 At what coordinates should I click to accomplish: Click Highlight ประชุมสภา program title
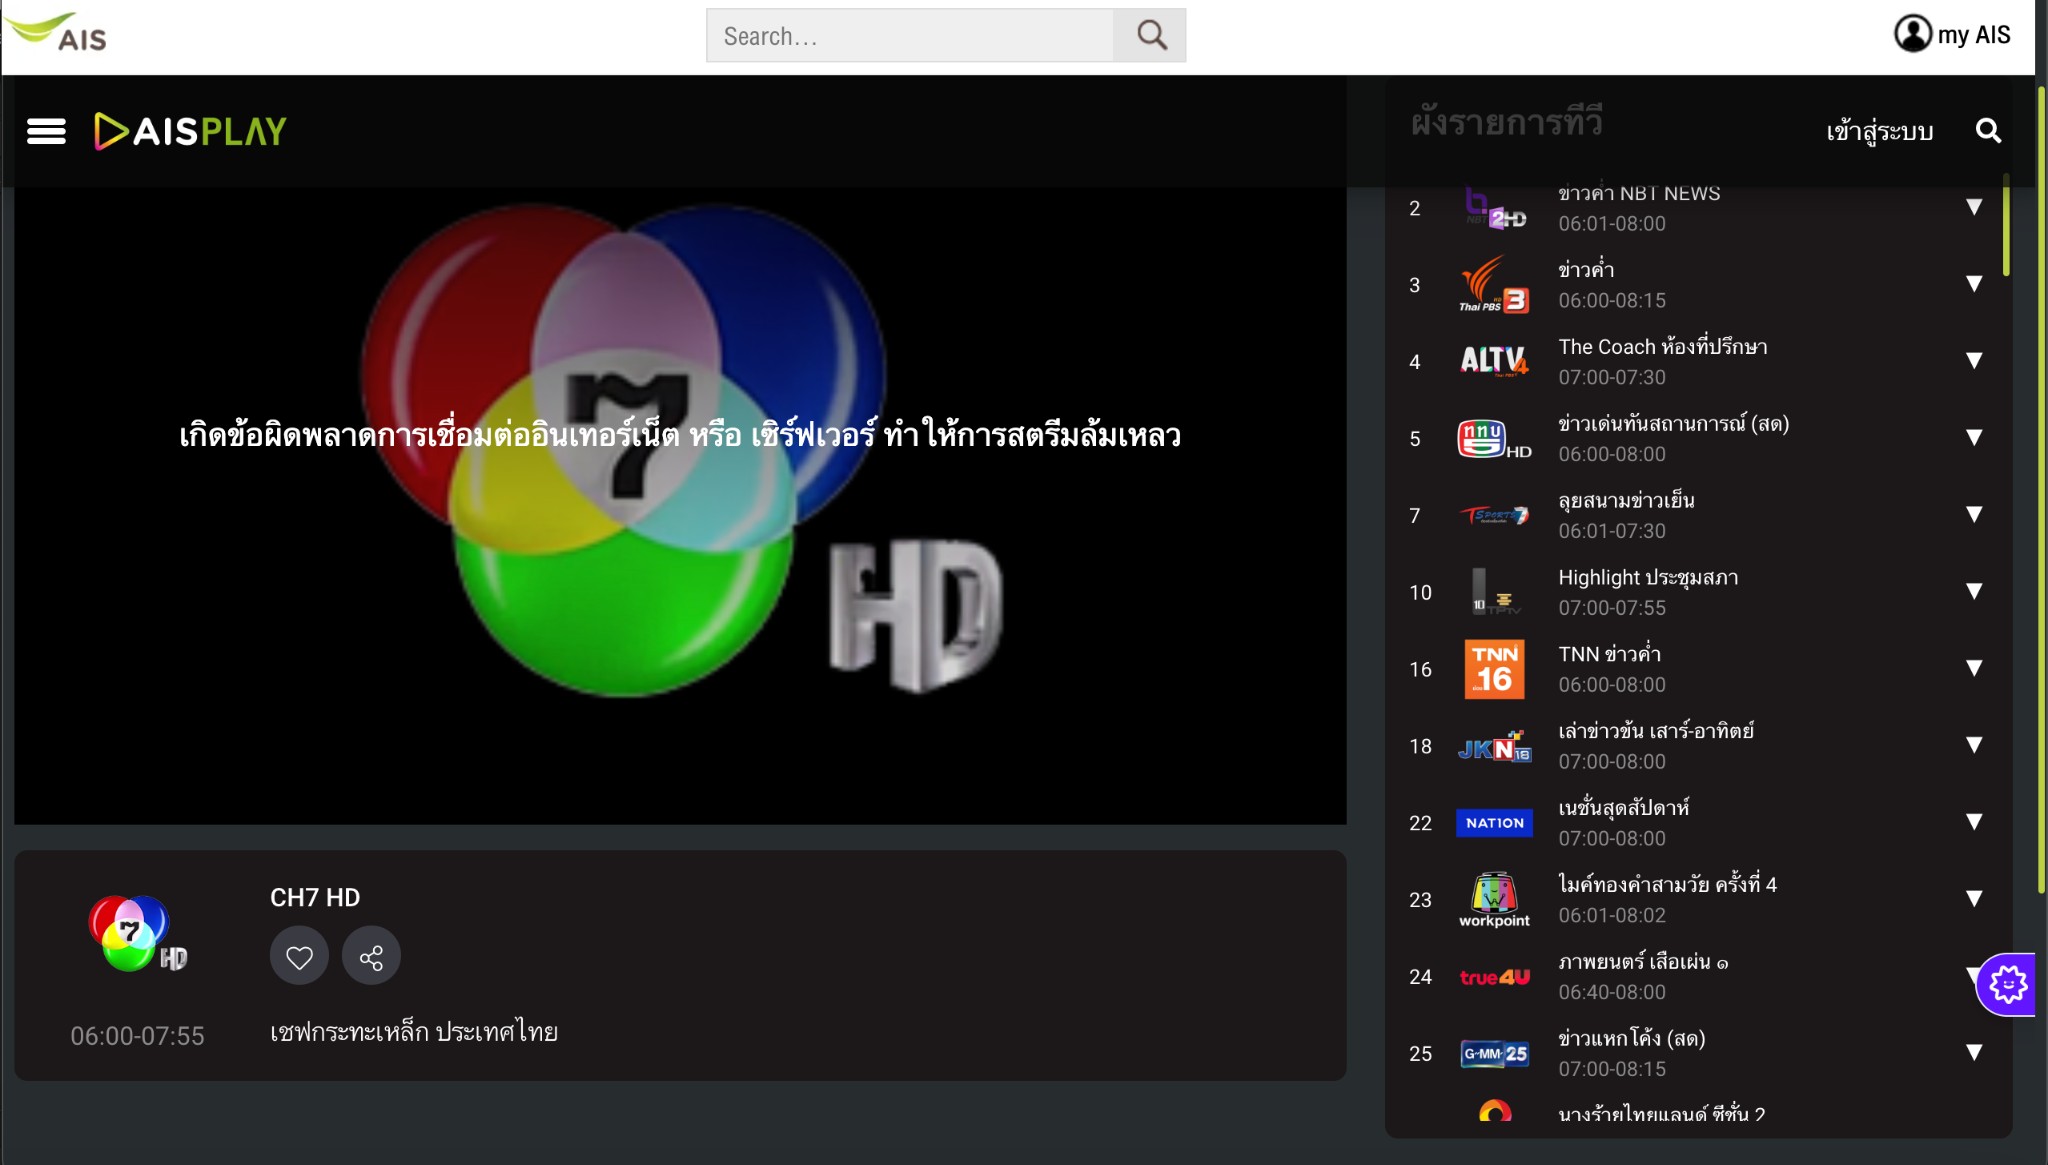pyautogui.click(x=1648, y=577)
